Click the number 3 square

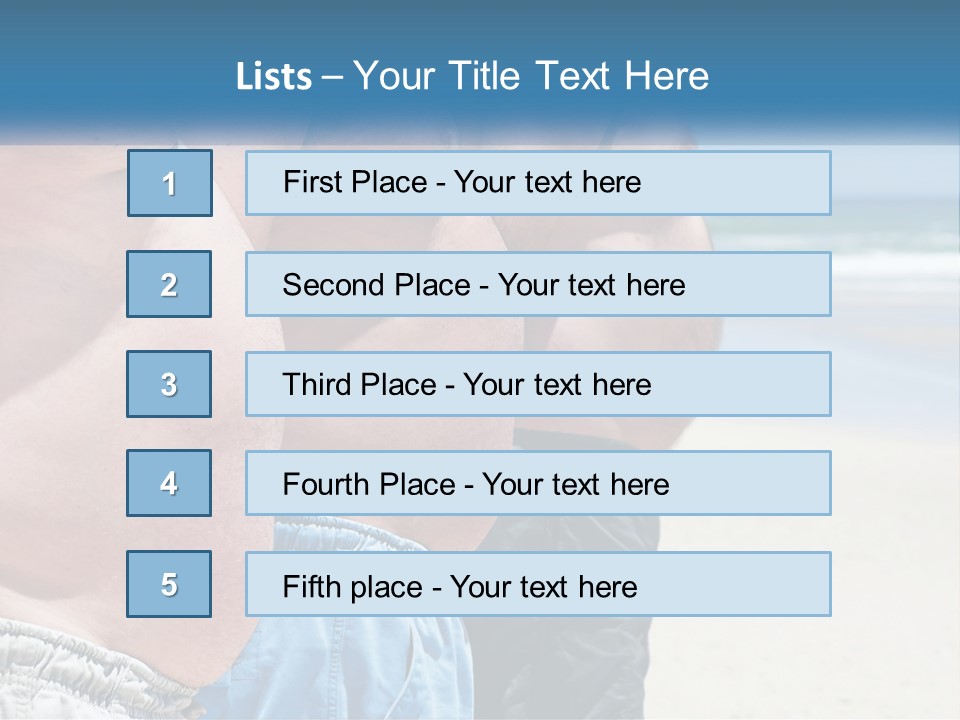169,384
